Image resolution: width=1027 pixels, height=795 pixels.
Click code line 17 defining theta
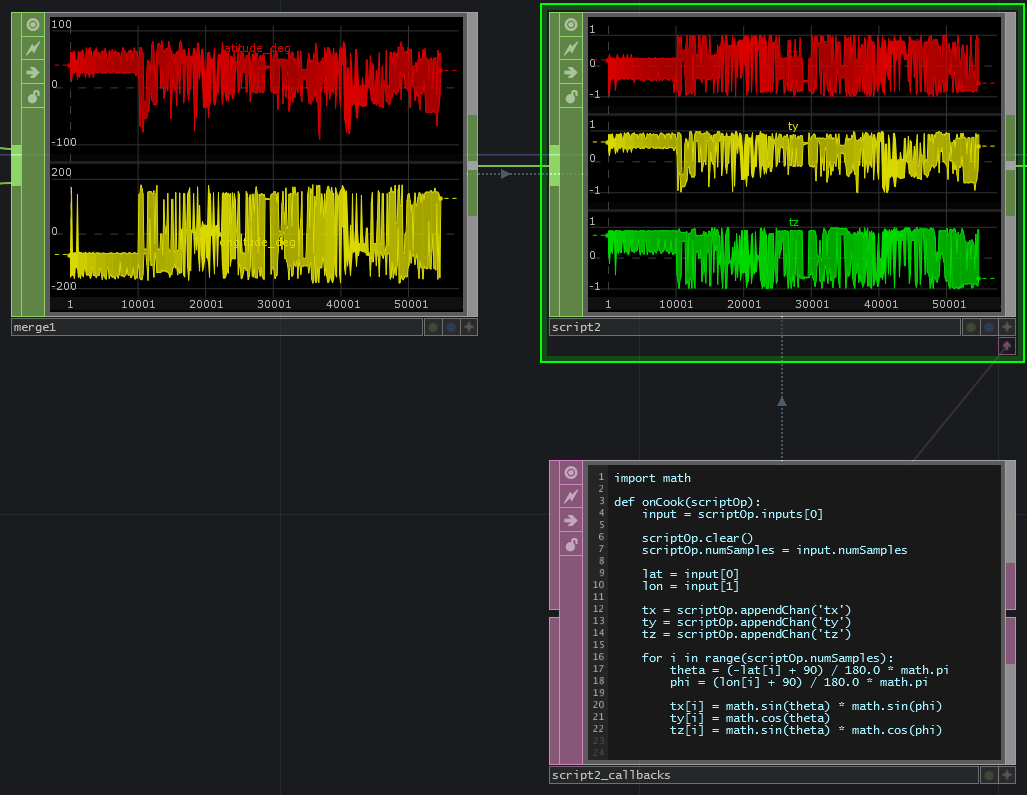[x=808, y=670]
